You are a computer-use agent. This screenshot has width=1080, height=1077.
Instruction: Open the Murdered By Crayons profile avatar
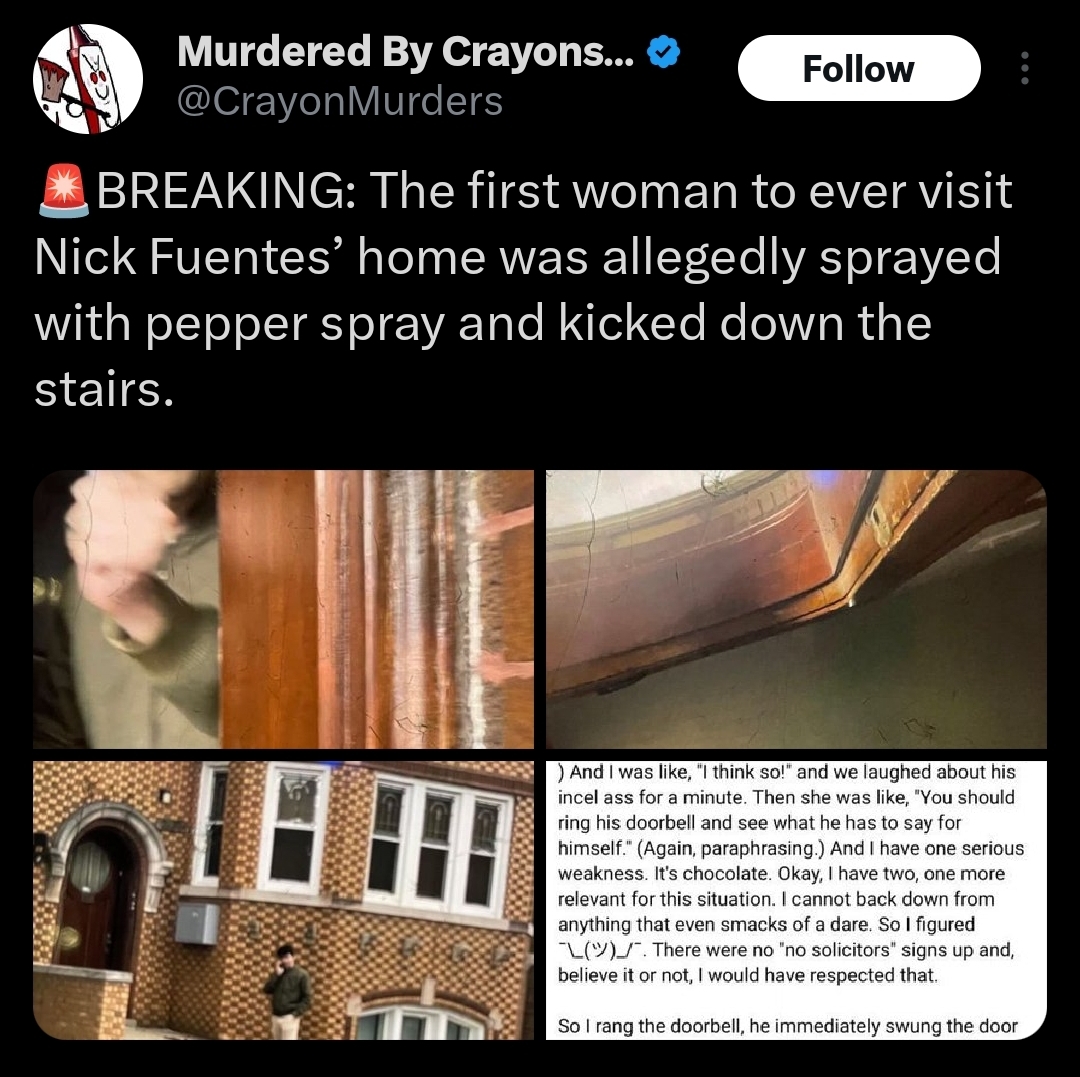[87, 79]
